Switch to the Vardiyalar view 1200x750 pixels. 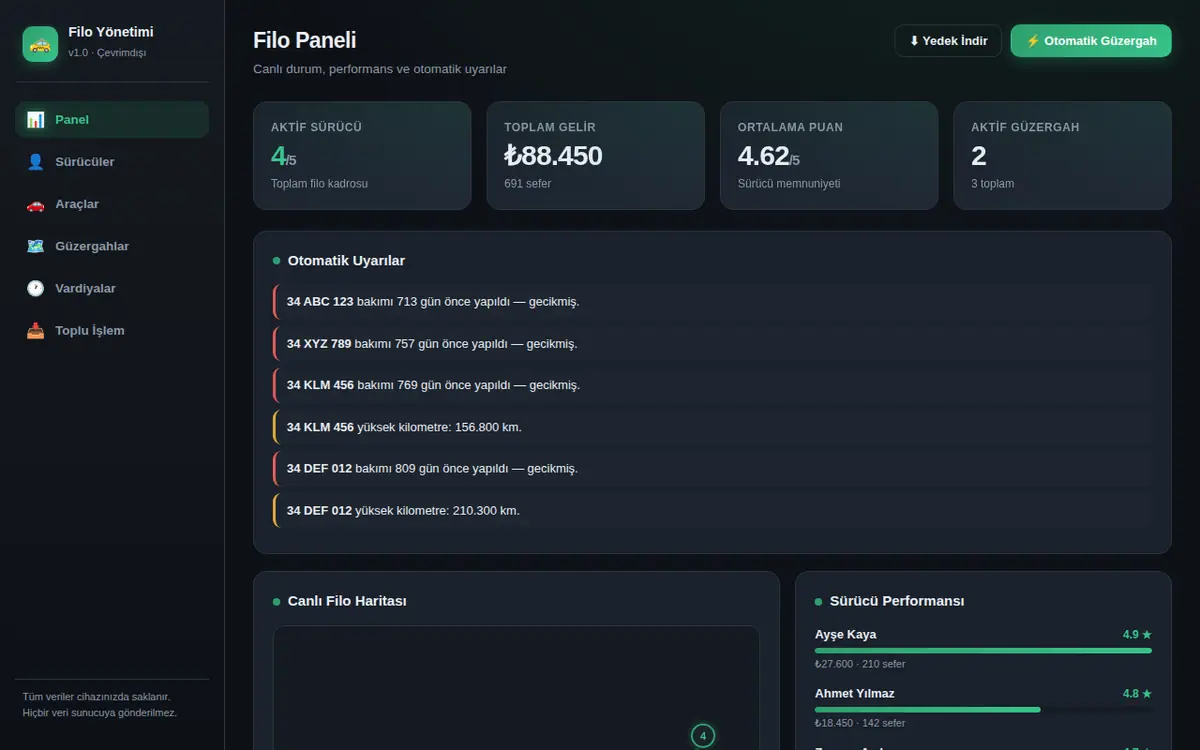(x=112, y=288)
